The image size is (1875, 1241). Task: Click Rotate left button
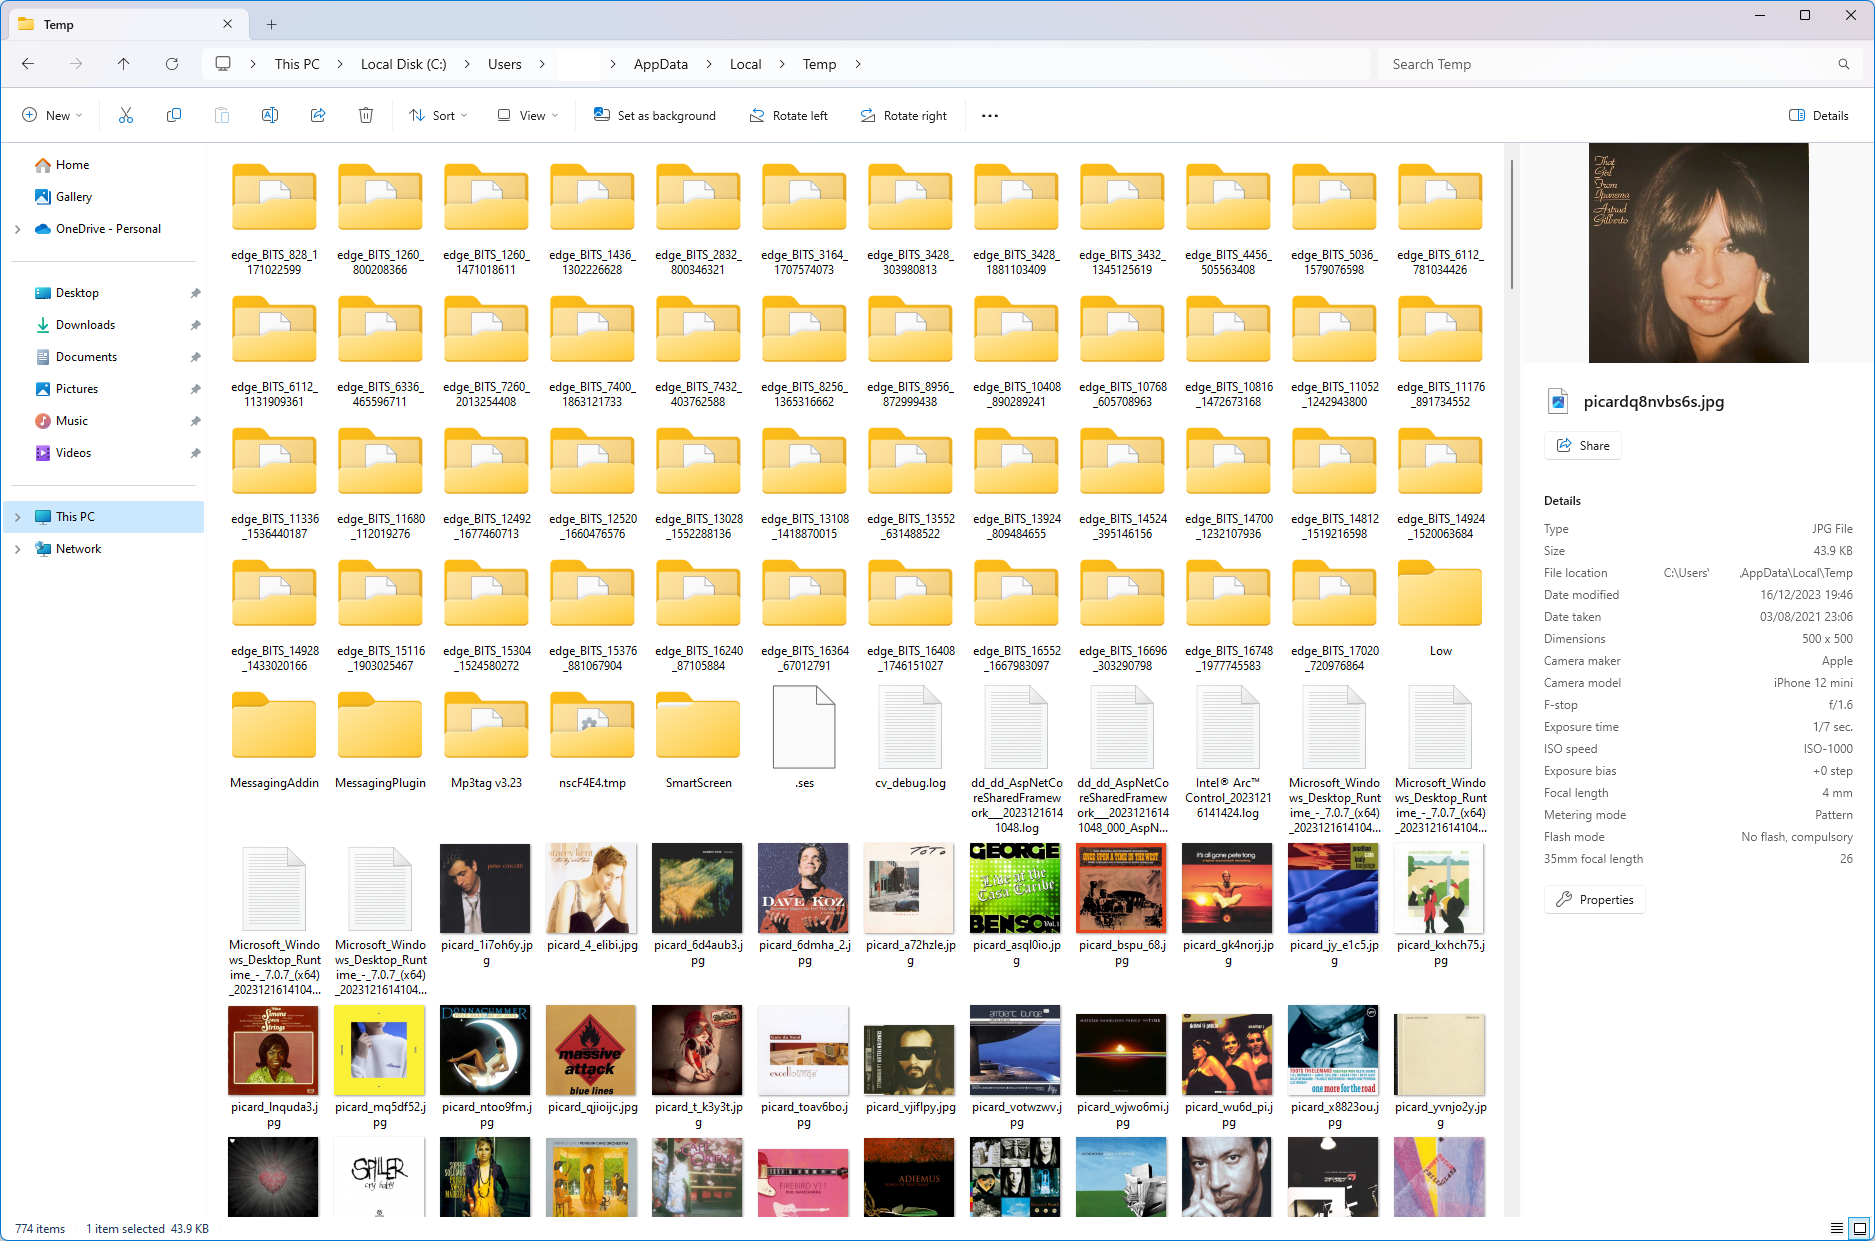coord(789,116)
